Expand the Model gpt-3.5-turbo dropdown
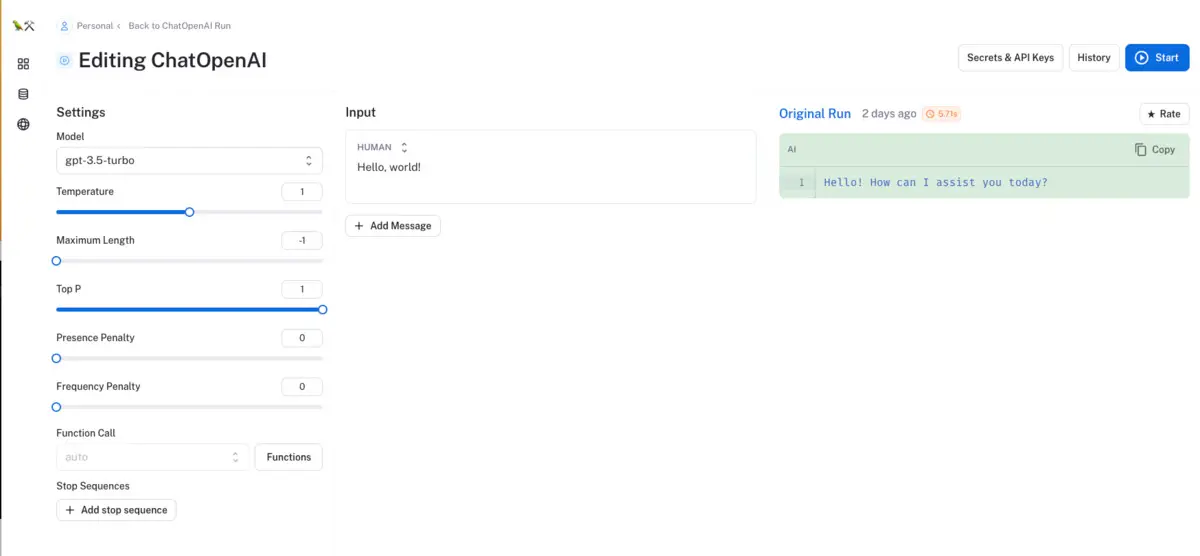 [189, 160]
